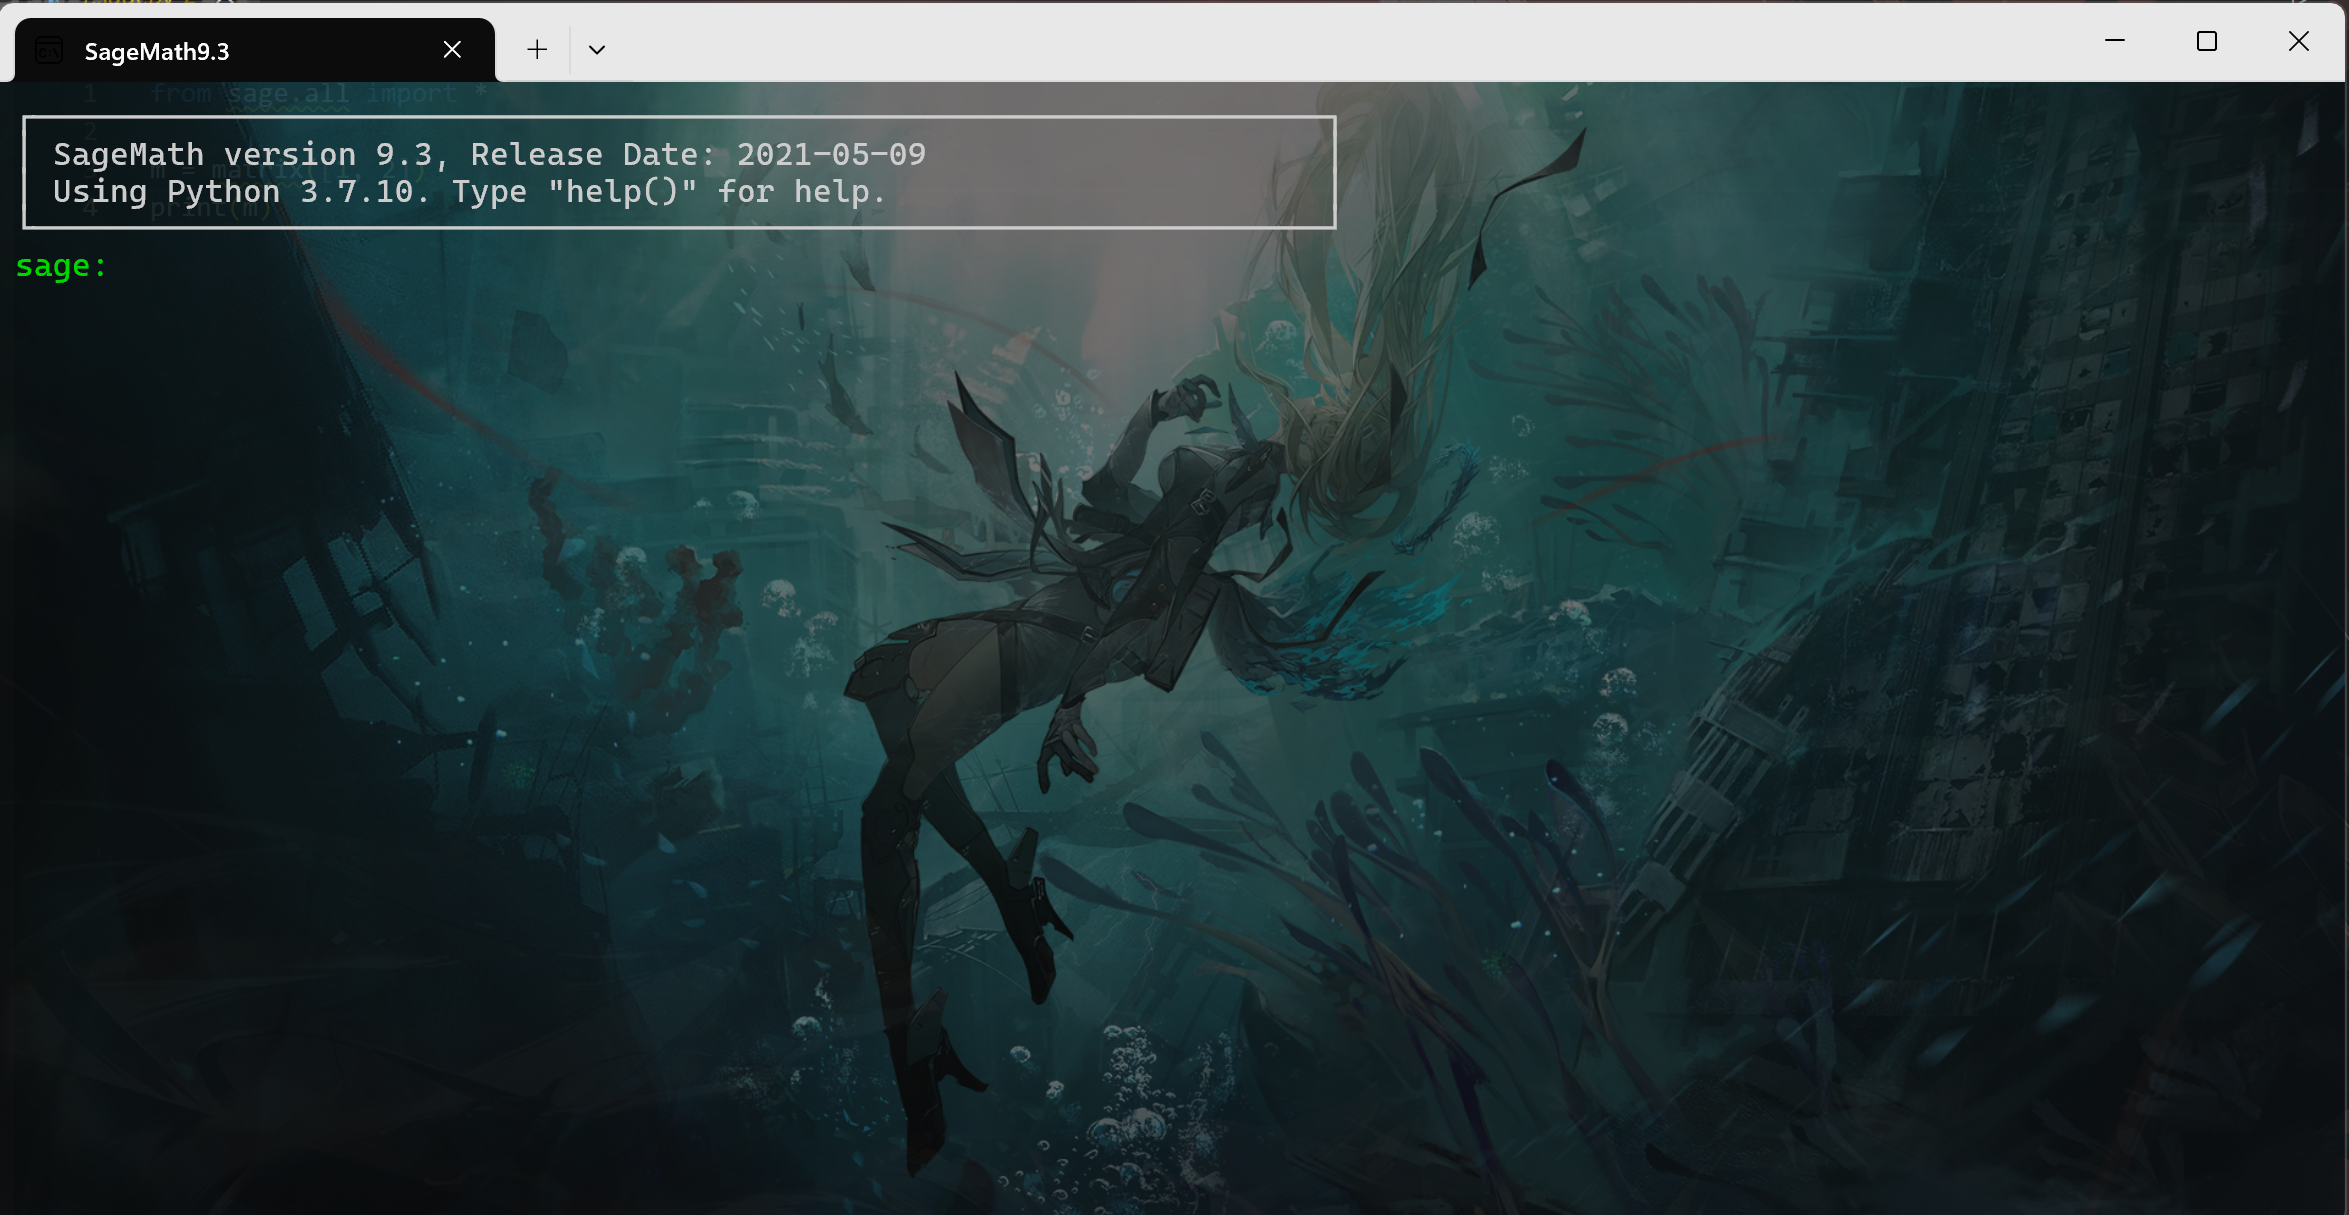The image size is (2349, 1215).
Task: Close the SageMath9.3 tab
Action: pyautogui.click(x=452, y=50)
